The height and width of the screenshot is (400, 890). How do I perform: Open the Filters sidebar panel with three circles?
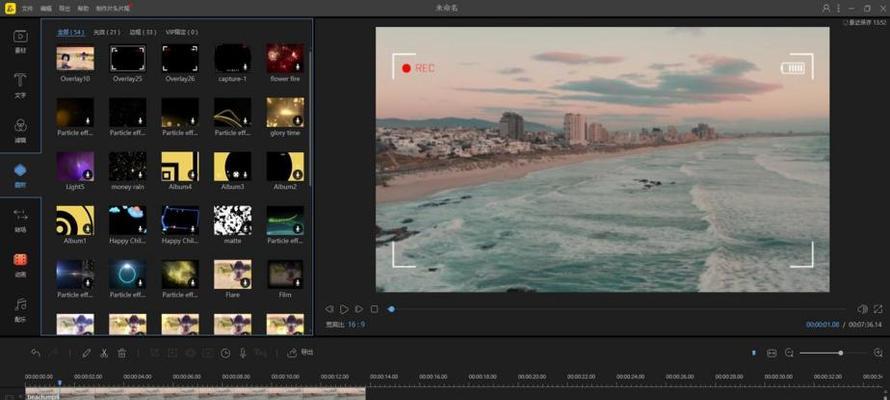pos(20,130)
